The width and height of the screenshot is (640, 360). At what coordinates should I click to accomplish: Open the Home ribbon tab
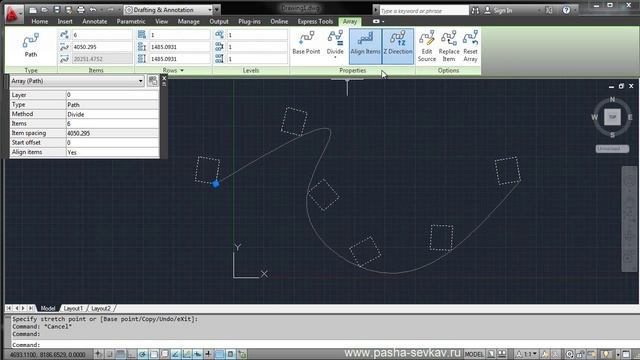coord(40,21)
